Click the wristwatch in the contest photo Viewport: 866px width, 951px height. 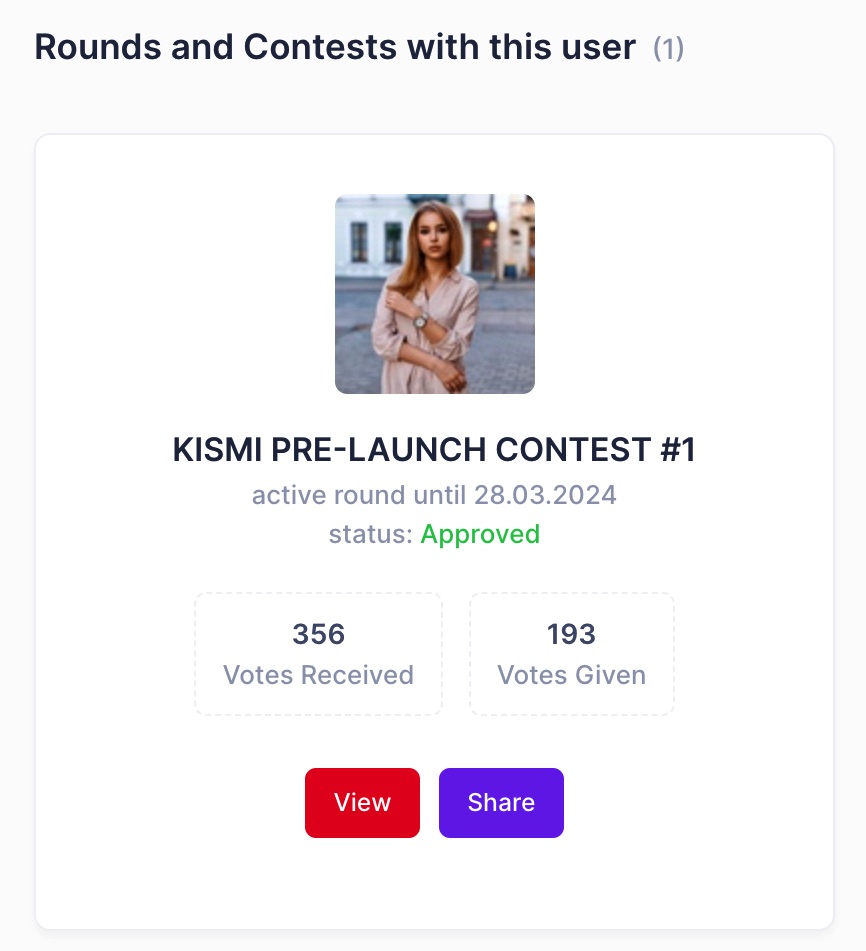[x=420, y=320]
